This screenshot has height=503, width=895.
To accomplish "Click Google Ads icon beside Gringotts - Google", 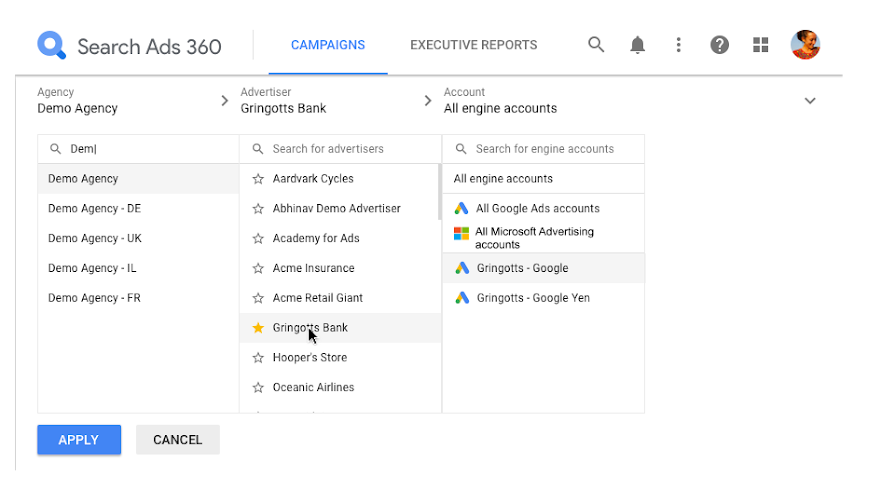I will (462, 268).
